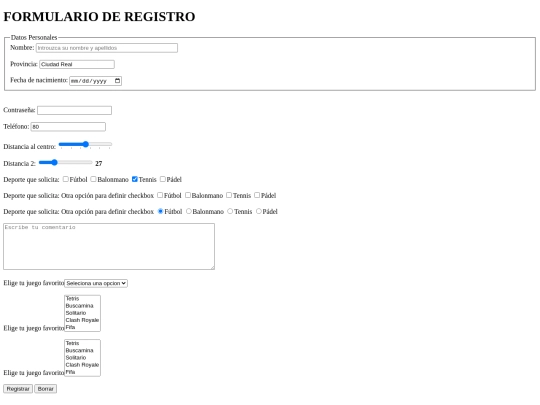Click the Nombre input field

click(107, 48)
